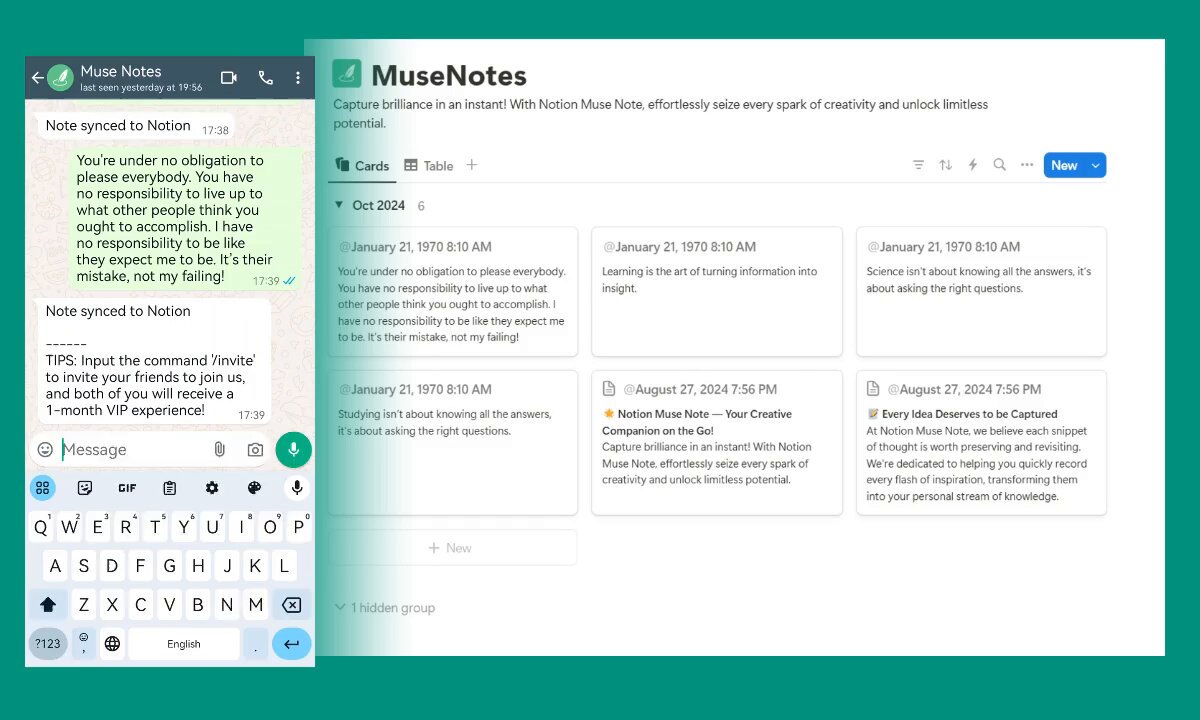1200x720 pixels.
Task: Attach a file with paperclip icon
Action: 219,450
